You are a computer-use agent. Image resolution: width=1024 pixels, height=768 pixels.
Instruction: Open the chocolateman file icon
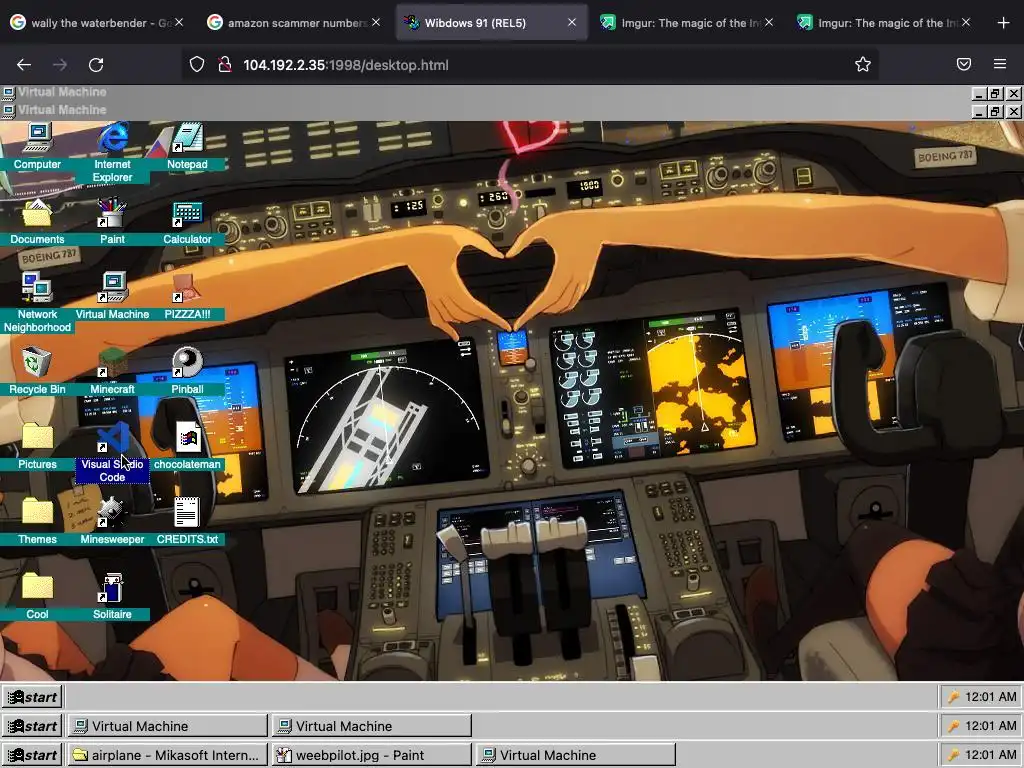[187, 447]
